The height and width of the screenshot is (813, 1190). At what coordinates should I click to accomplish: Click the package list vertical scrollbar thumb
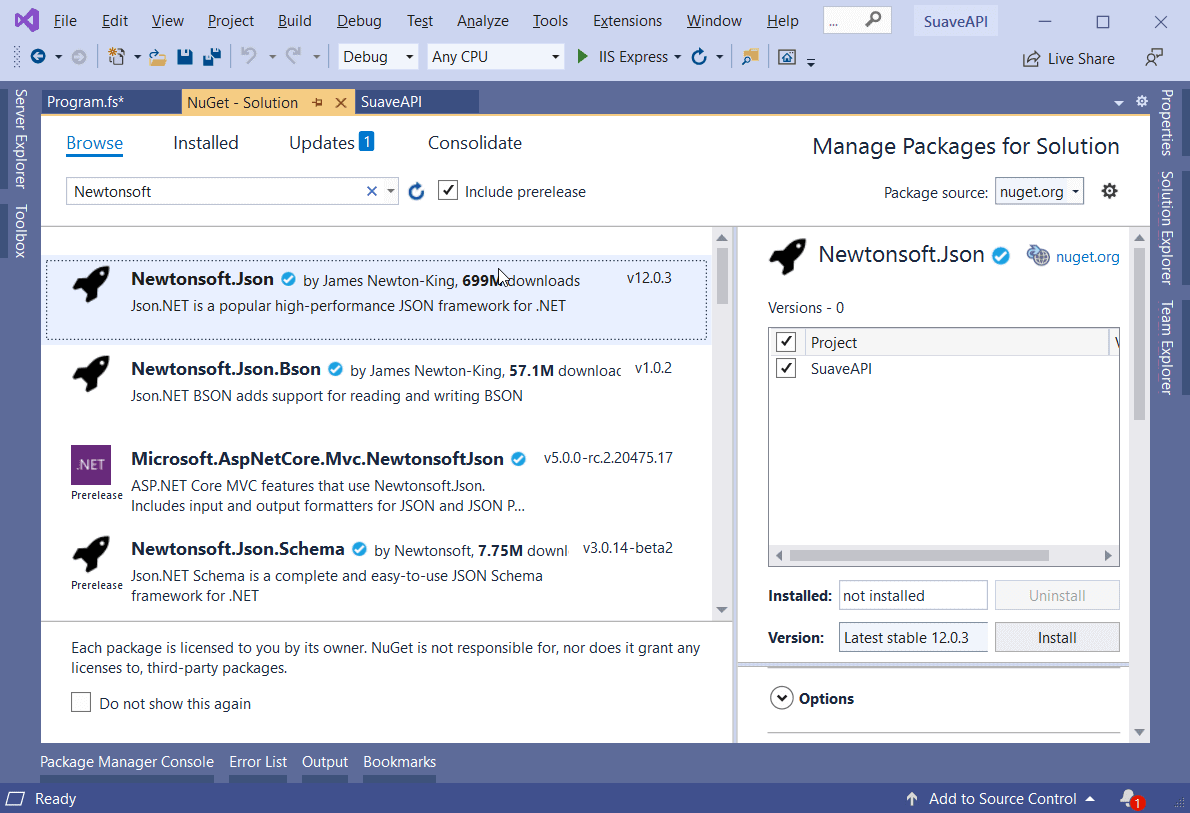tap(722, 276)
